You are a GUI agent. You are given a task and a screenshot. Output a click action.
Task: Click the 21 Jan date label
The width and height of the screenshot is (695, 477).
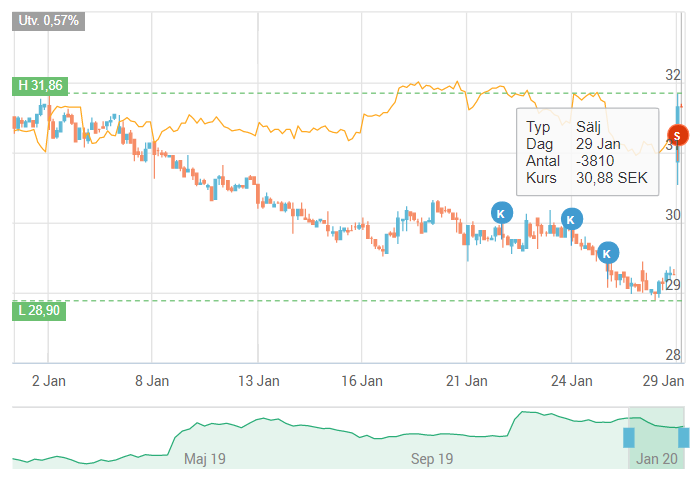coord(466,380)
